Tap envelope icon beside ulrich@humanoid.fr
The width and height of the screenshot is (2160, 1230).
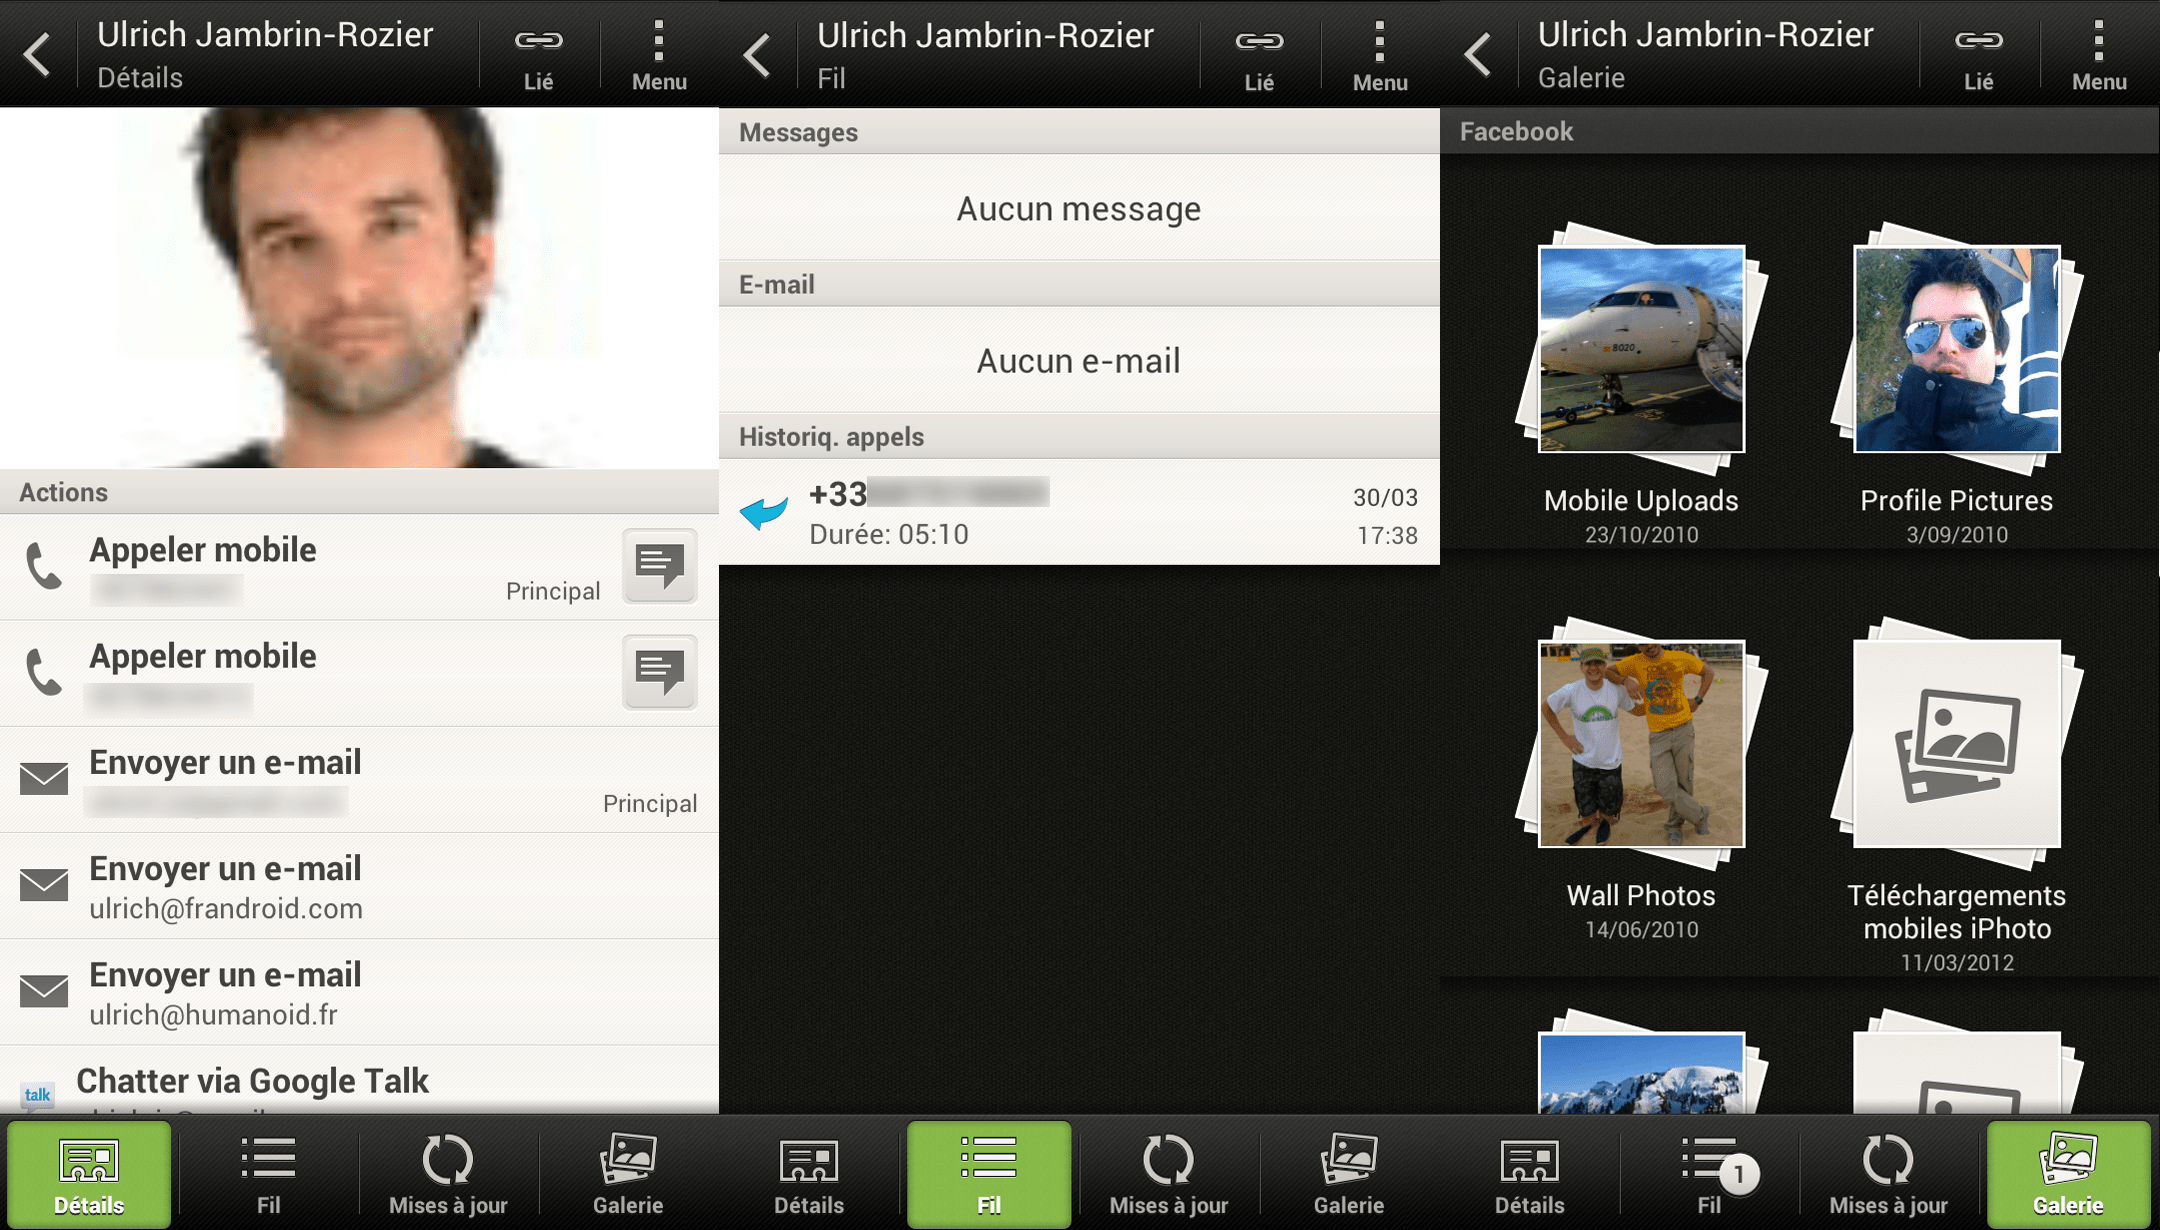tap(44, 991)
